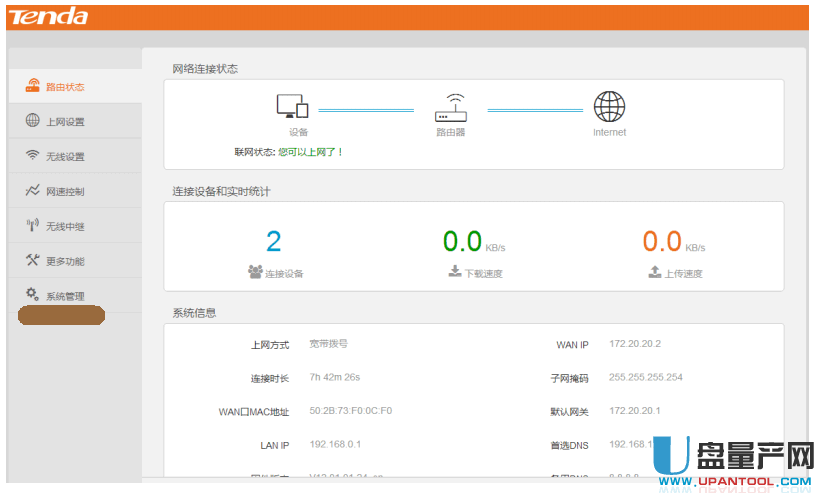Select 无线设置 in the sidebar

click(65, 157)
